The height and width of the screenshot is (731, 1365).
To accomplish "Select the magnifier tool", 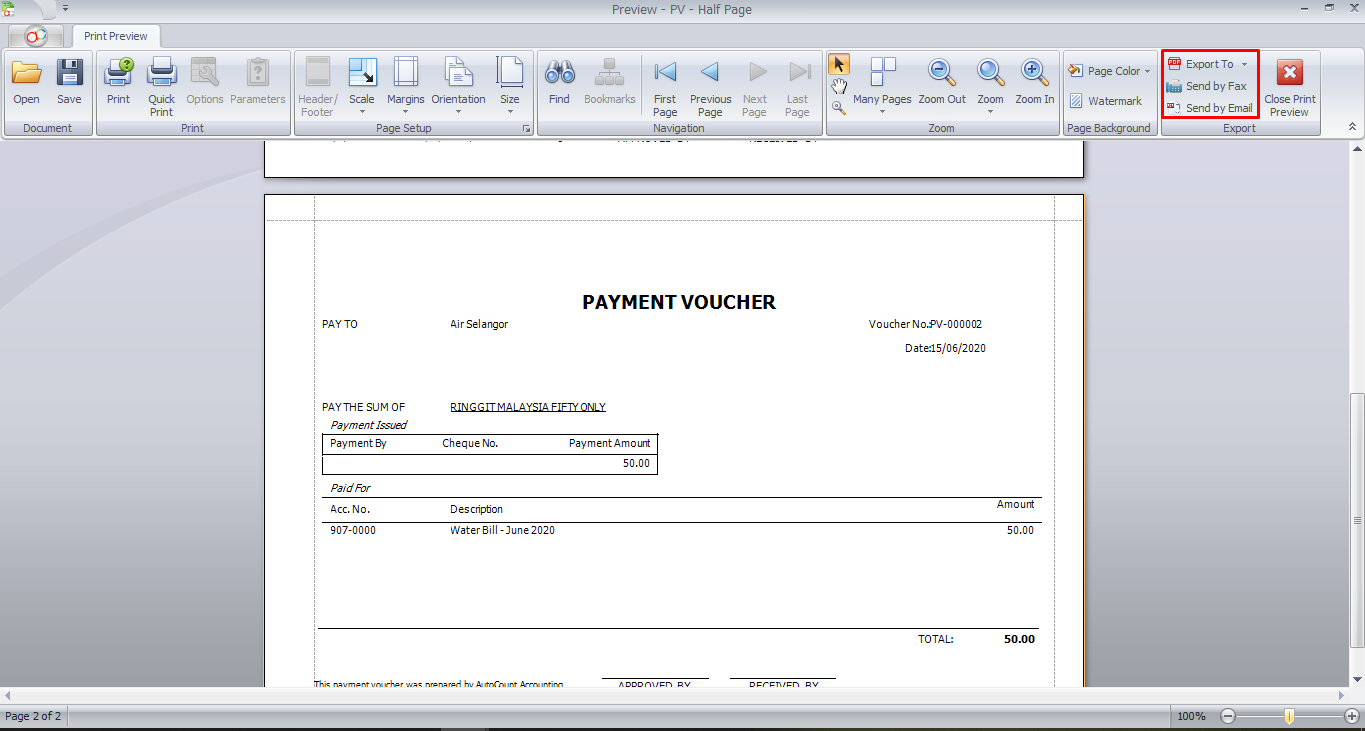I will 839,108.
